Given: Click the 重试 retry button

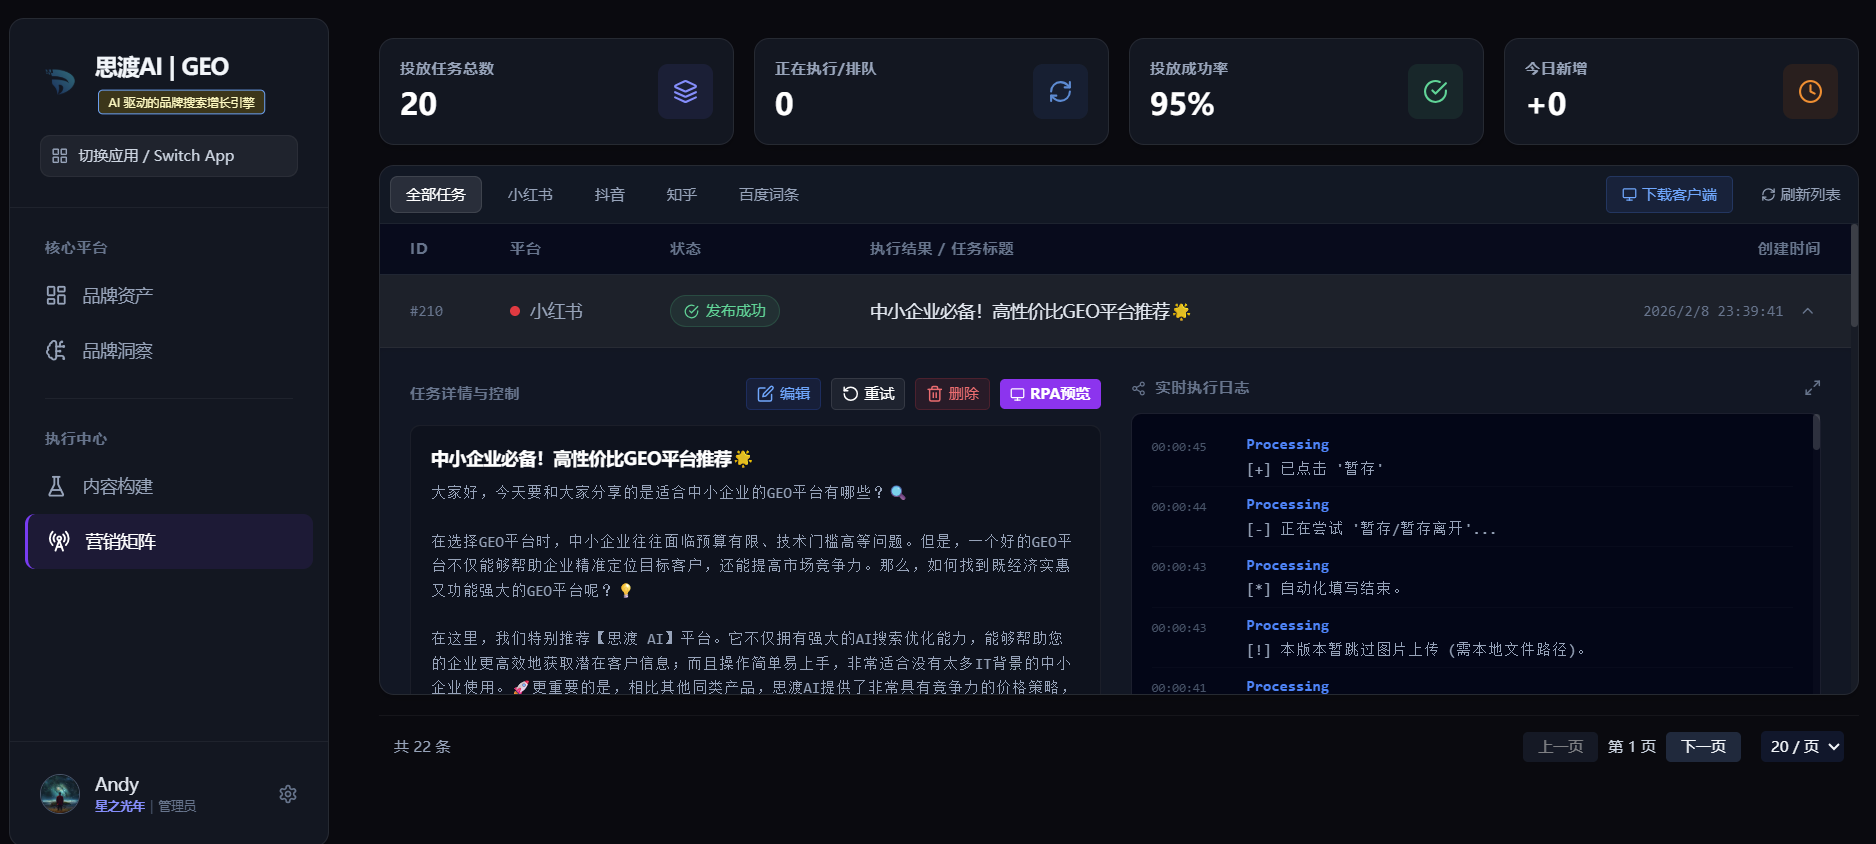Looking at the screenshot, I should pyautogui.click(x=868, y=394).
